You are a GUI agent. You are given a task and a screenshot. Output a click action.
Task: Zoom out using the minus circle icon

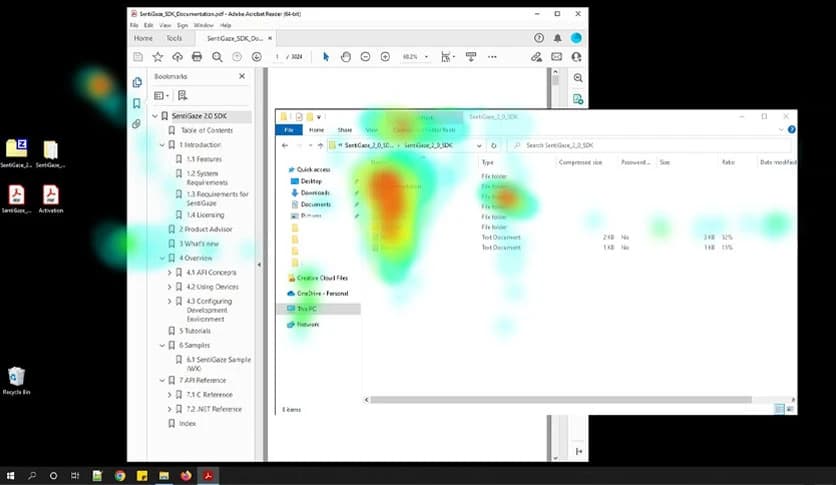(365, 56)
